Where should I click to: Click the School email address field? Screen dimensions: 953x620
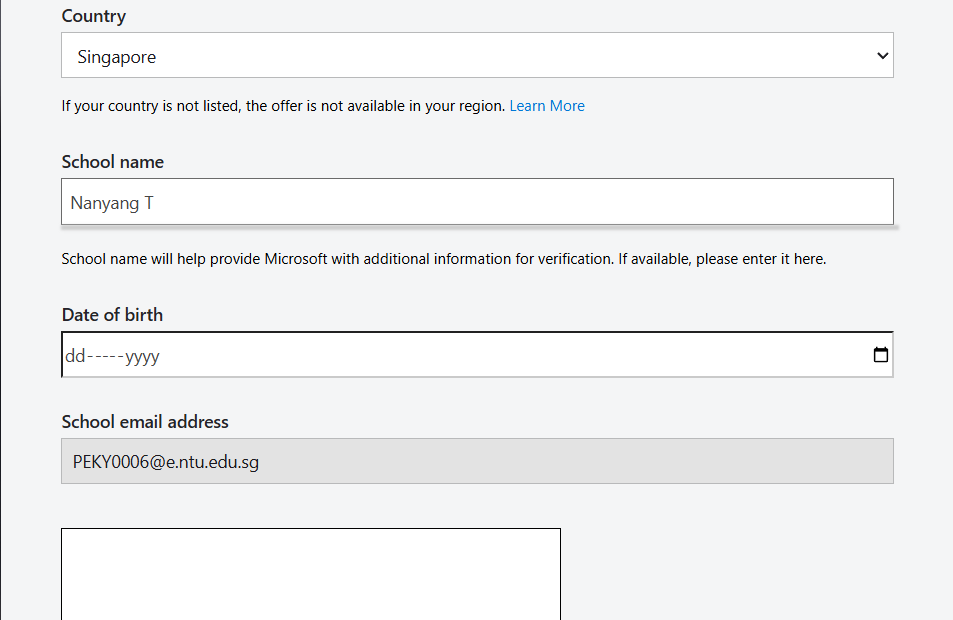coord(477,461)
